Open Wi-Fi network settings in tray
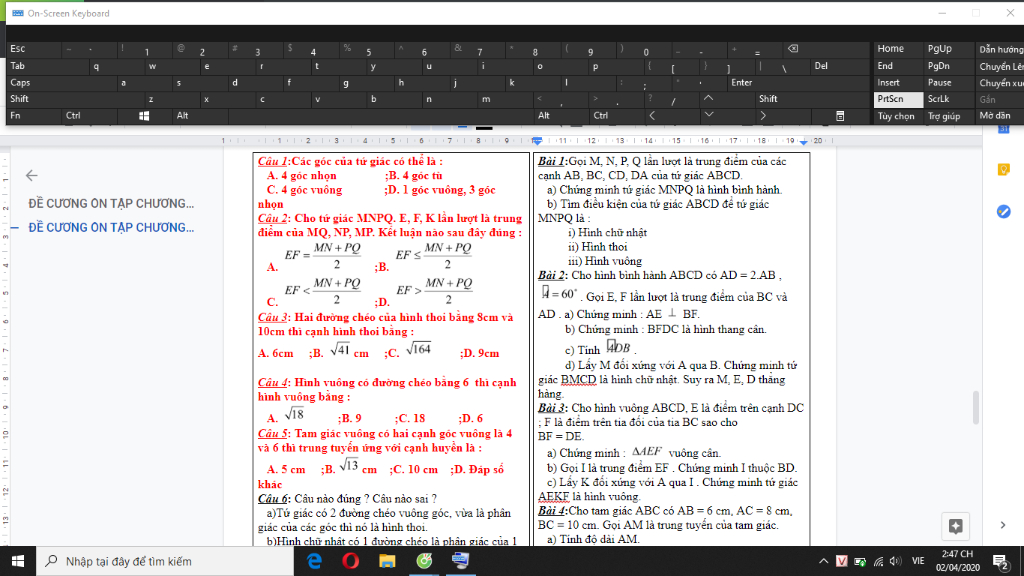Image resolution: width=1024 pixels, height=576 pixels. (878, 561)
